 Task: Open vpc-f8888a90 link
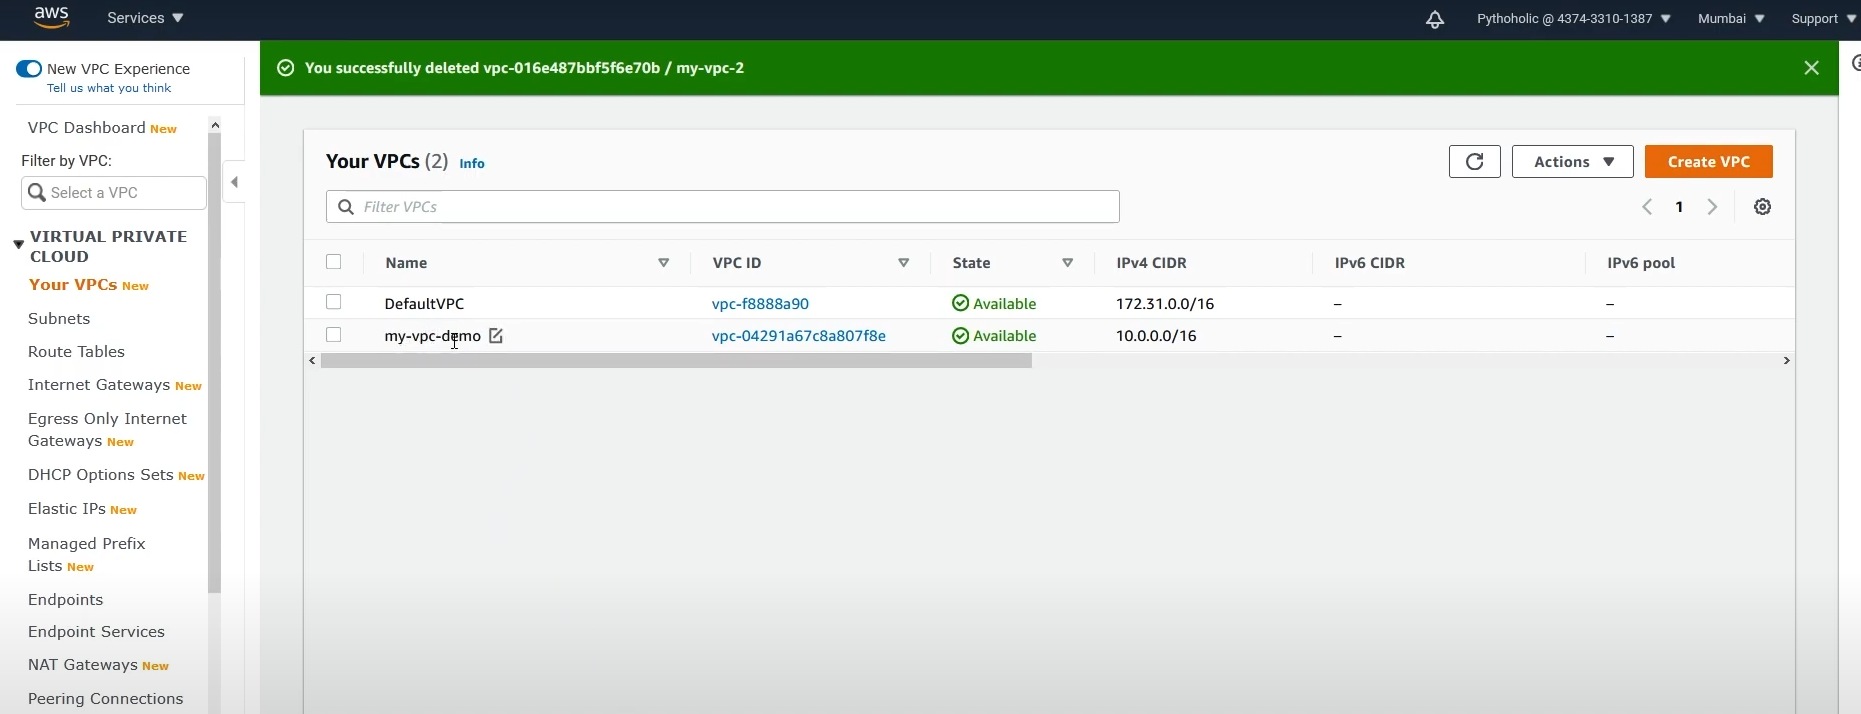click(x=760, y=304)
